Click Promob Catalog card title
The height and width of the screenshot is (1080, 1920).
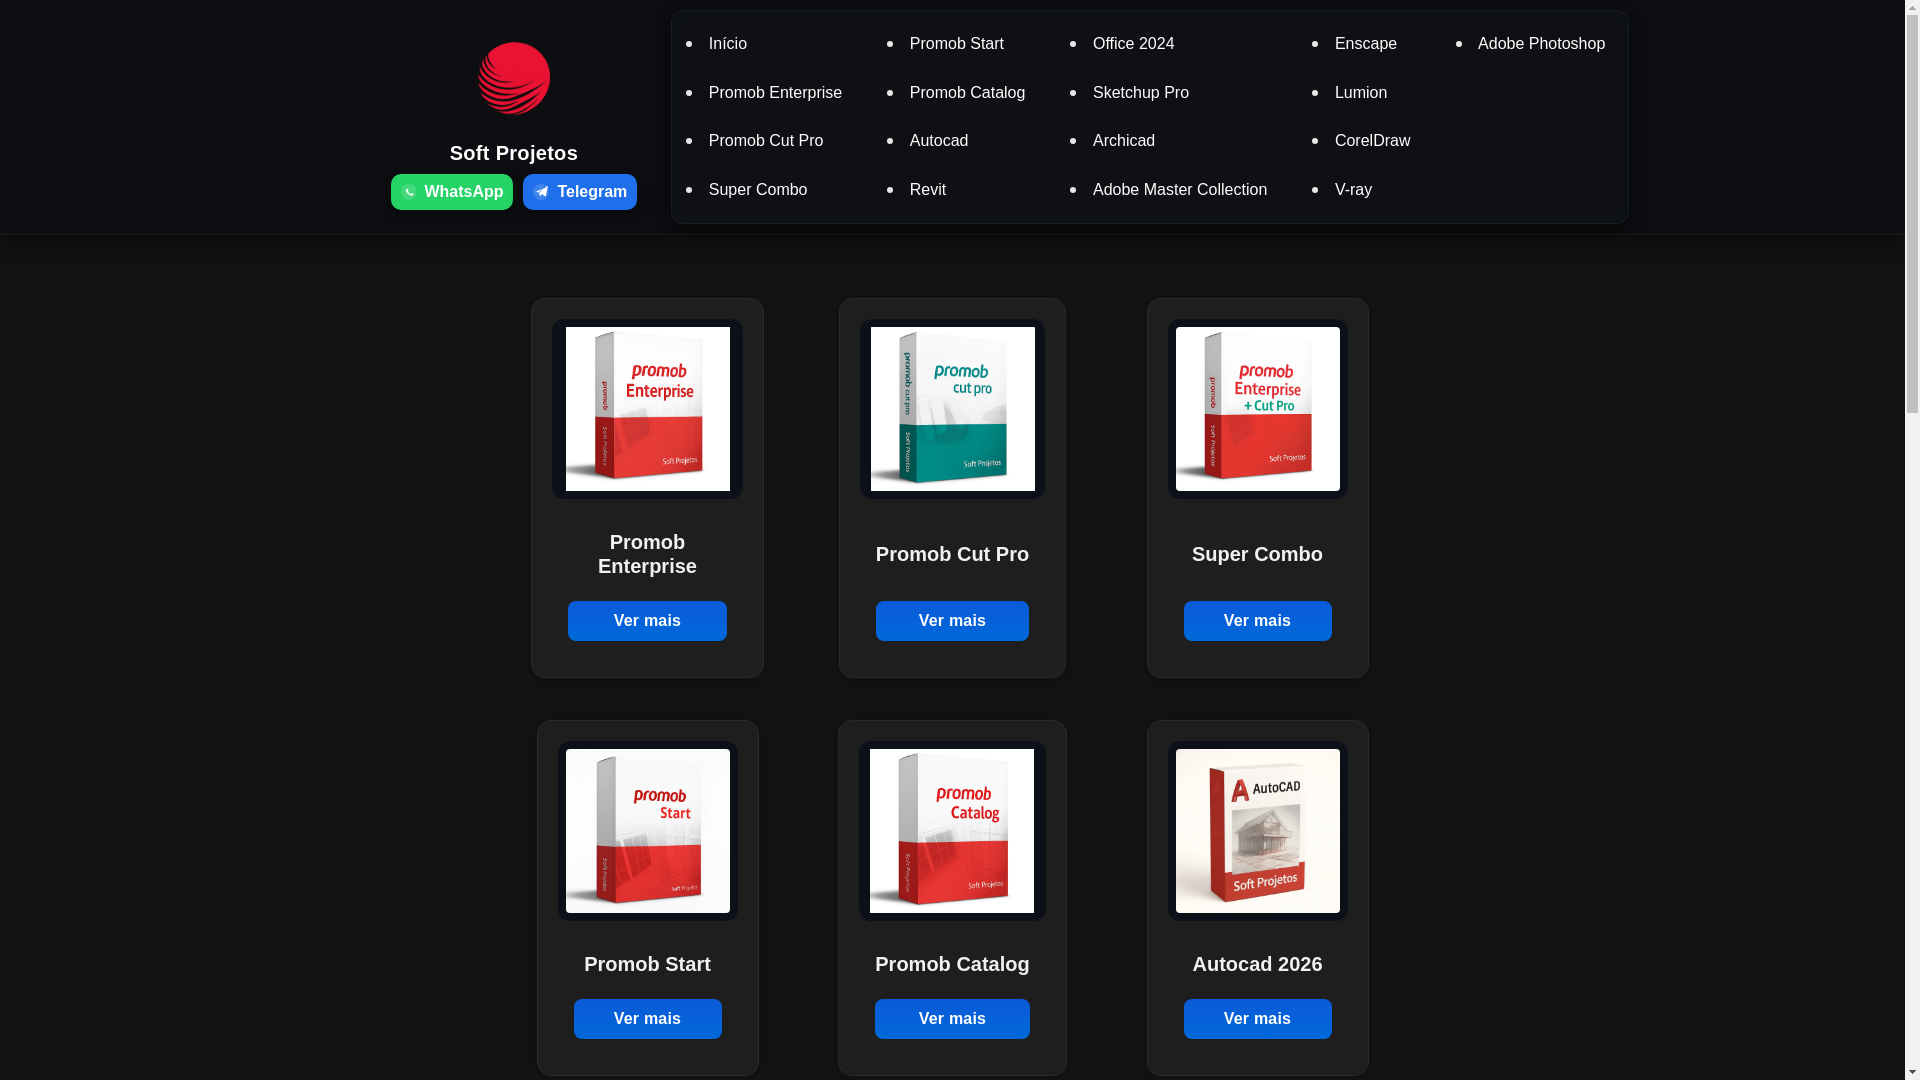tap(952, 964)
